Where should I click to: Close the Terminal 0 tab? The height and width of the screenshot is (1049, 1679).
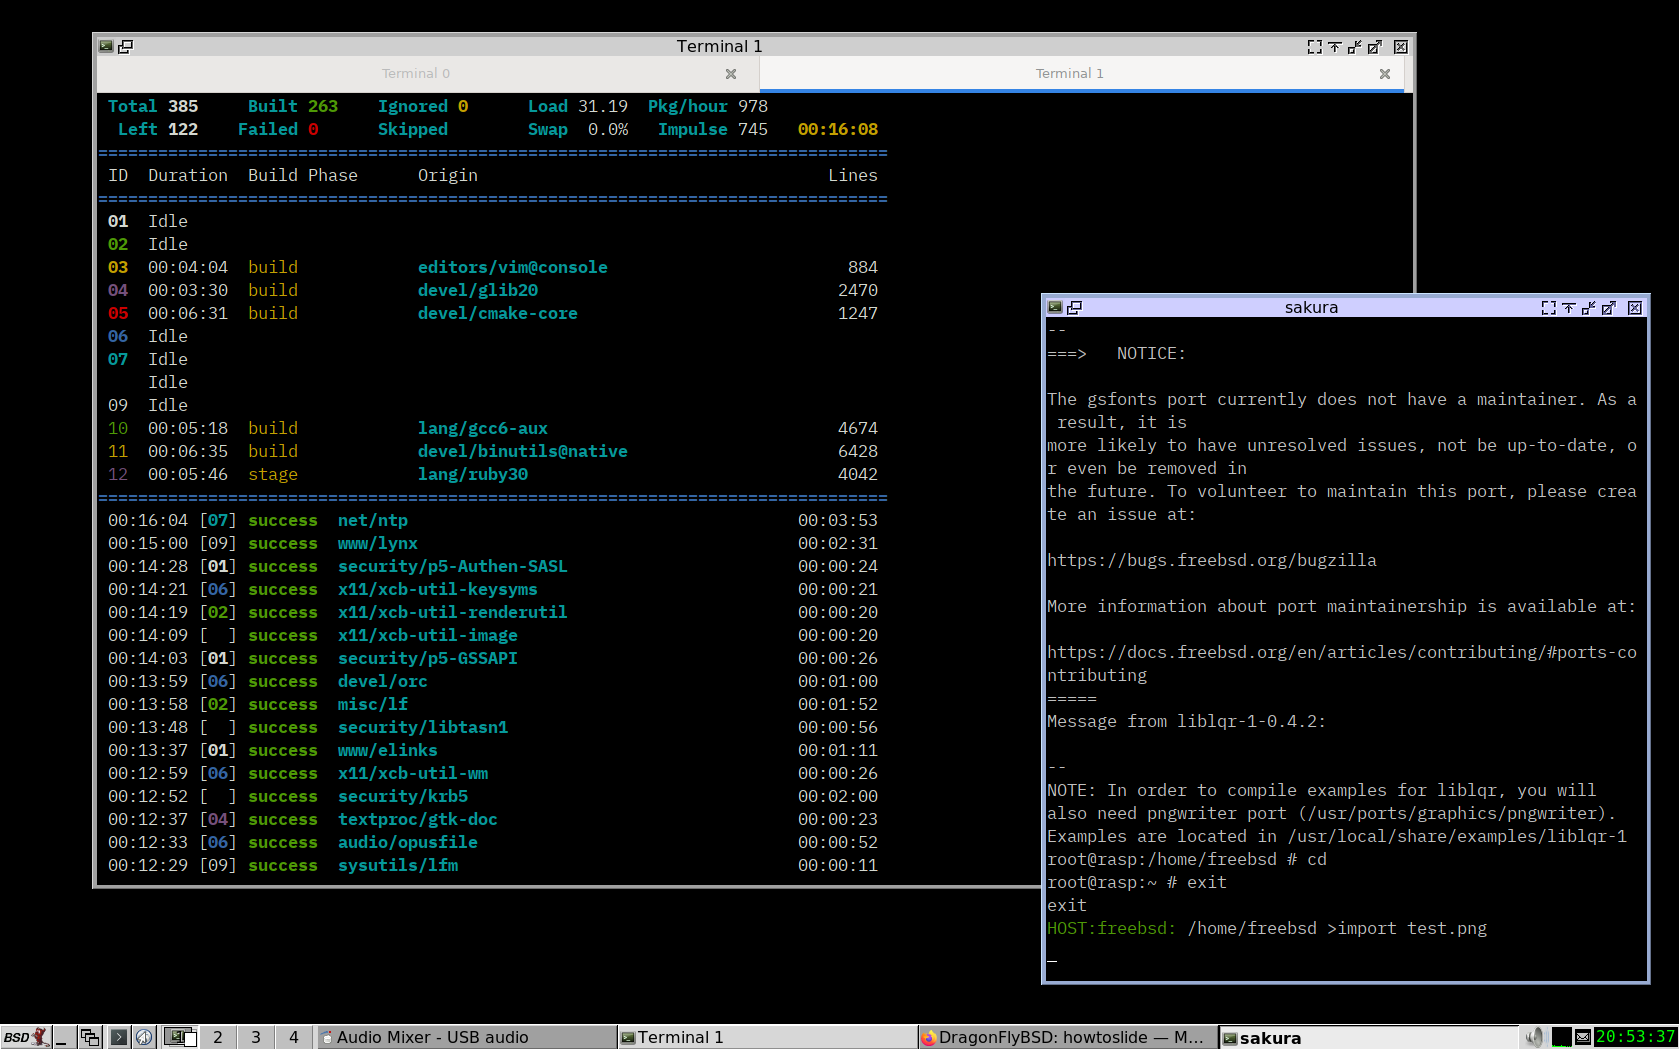click(731, 74)
